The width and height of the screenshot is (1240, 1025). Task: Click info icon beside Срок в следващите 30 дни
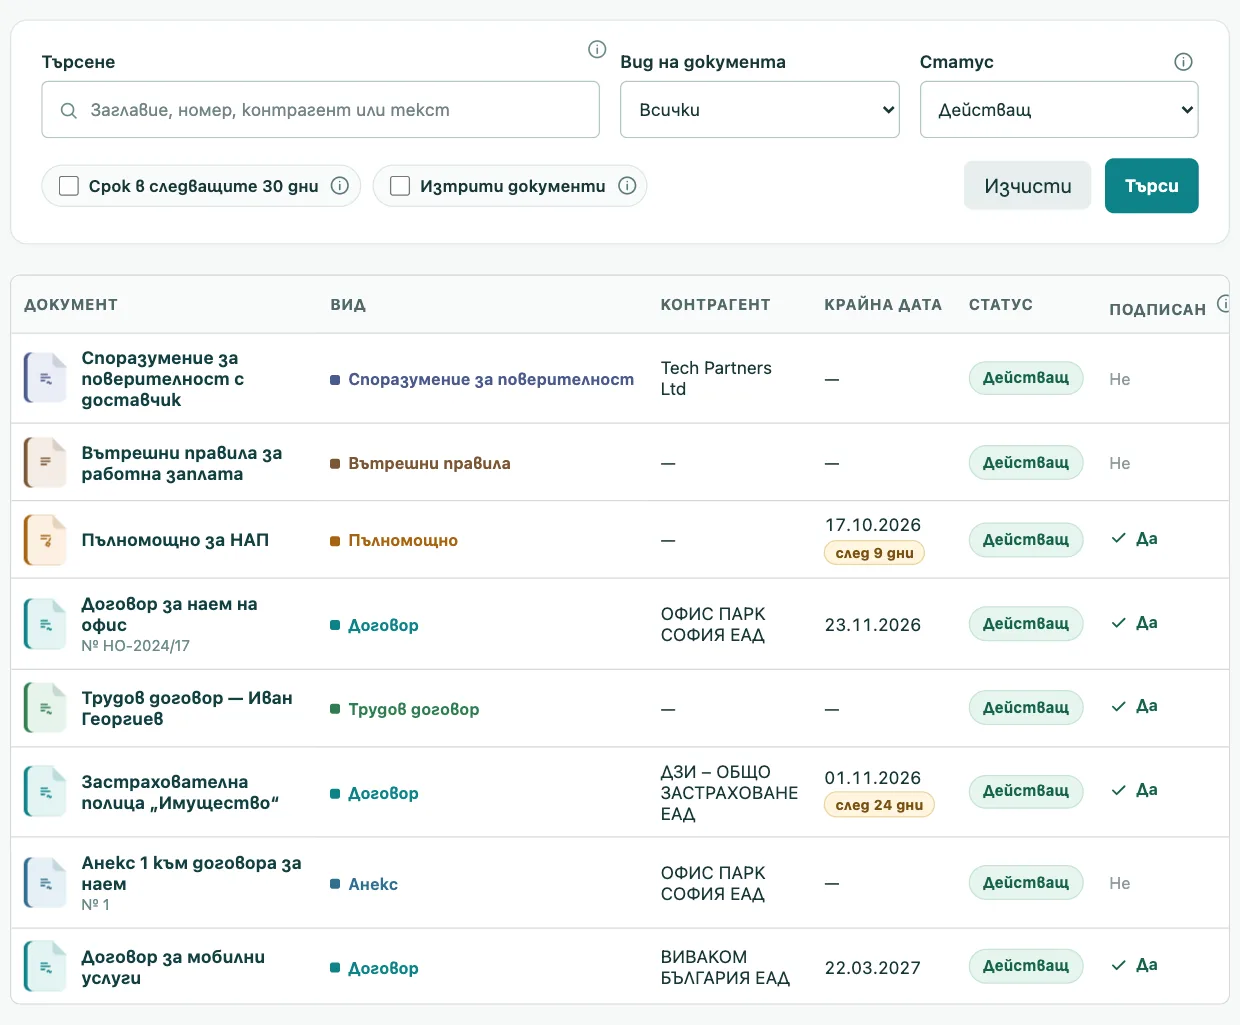(339, 186)
